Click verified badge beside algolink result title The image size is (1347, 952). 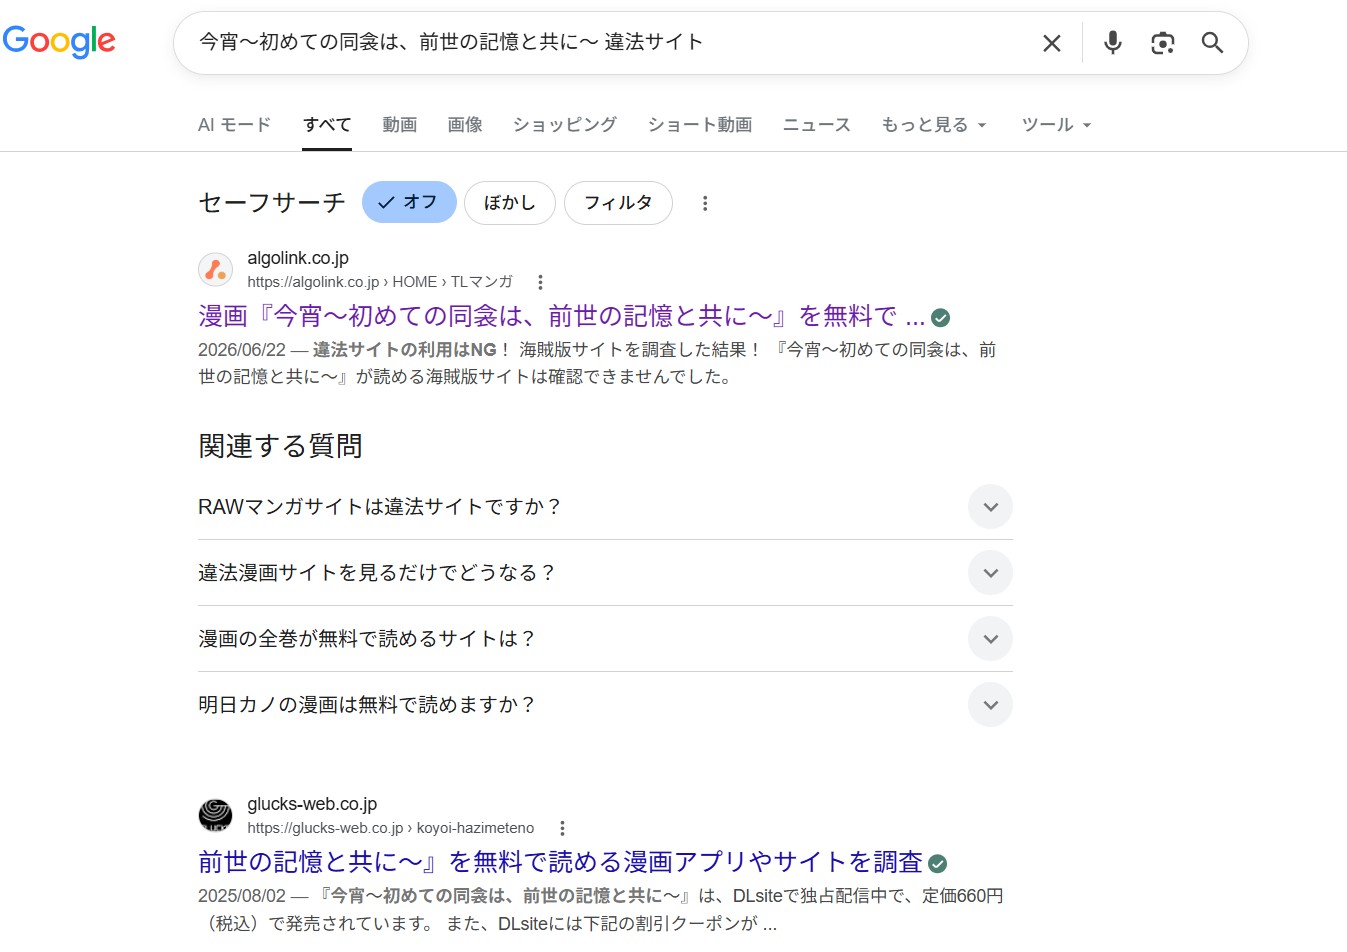(940, 318)
